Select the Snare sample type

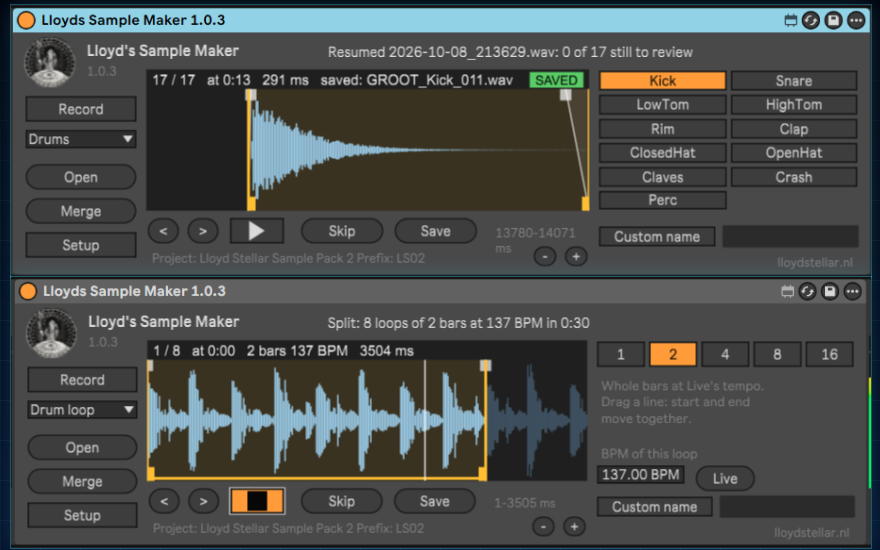click(794, 81)
